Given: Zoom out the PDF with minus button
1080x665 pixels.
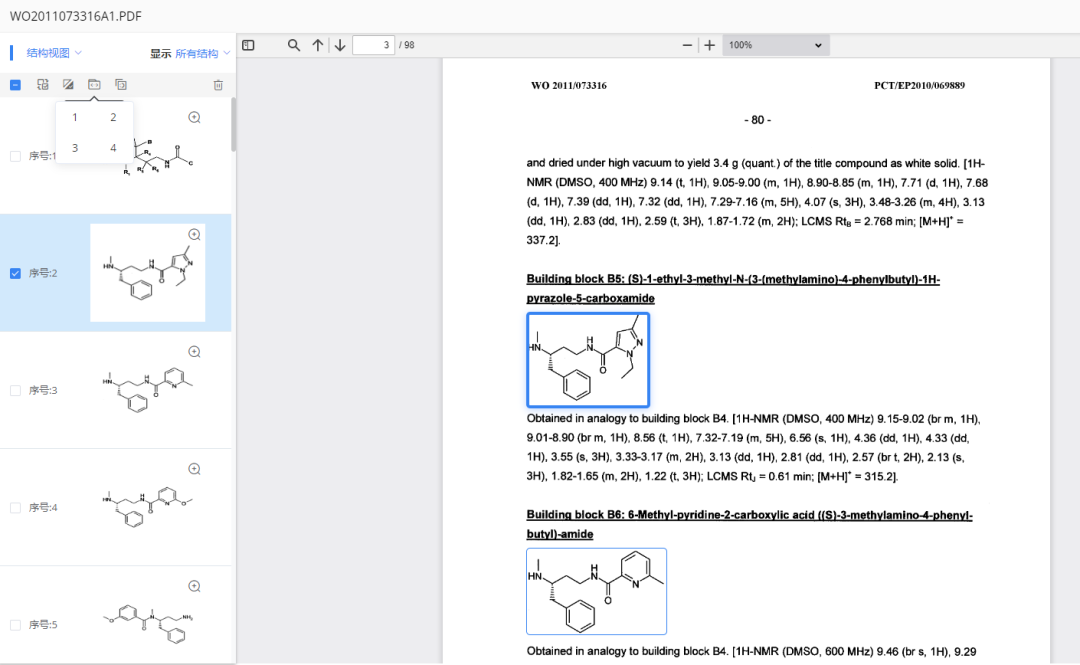Looking at the screenshot, I should 687,45.
